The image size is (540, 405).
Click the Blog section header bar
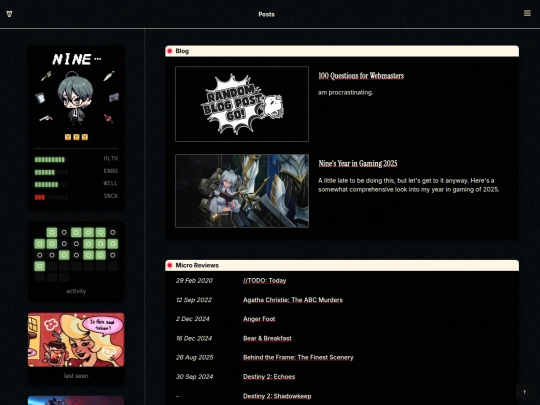pos(342,51)
